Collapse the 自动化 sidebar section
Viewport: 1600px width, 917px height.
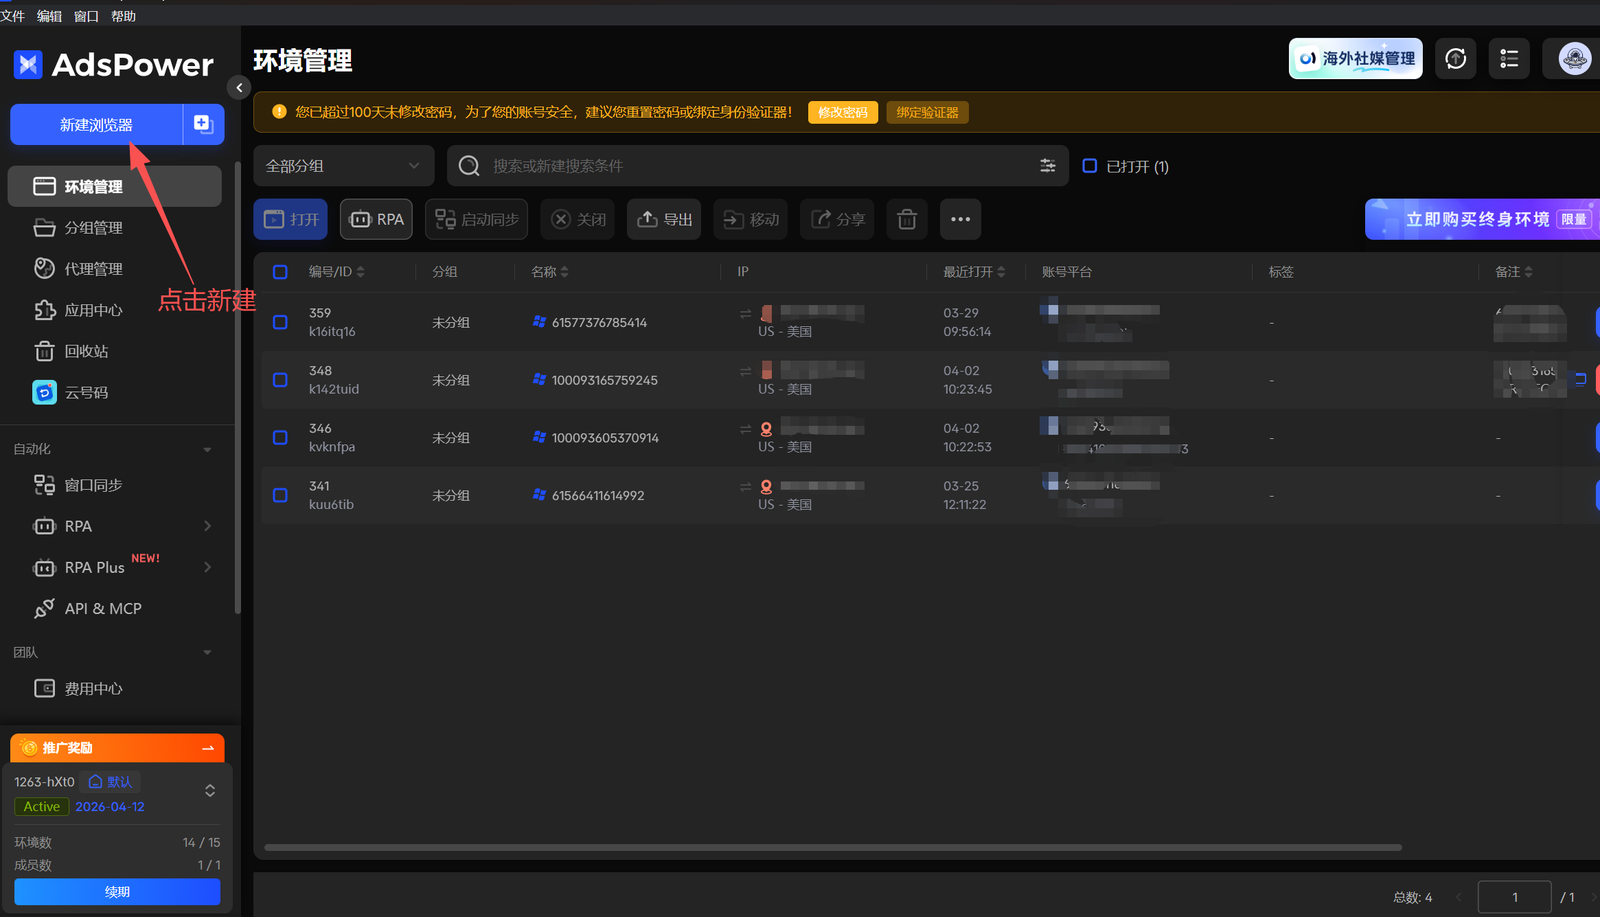click(x=207, y=450)
